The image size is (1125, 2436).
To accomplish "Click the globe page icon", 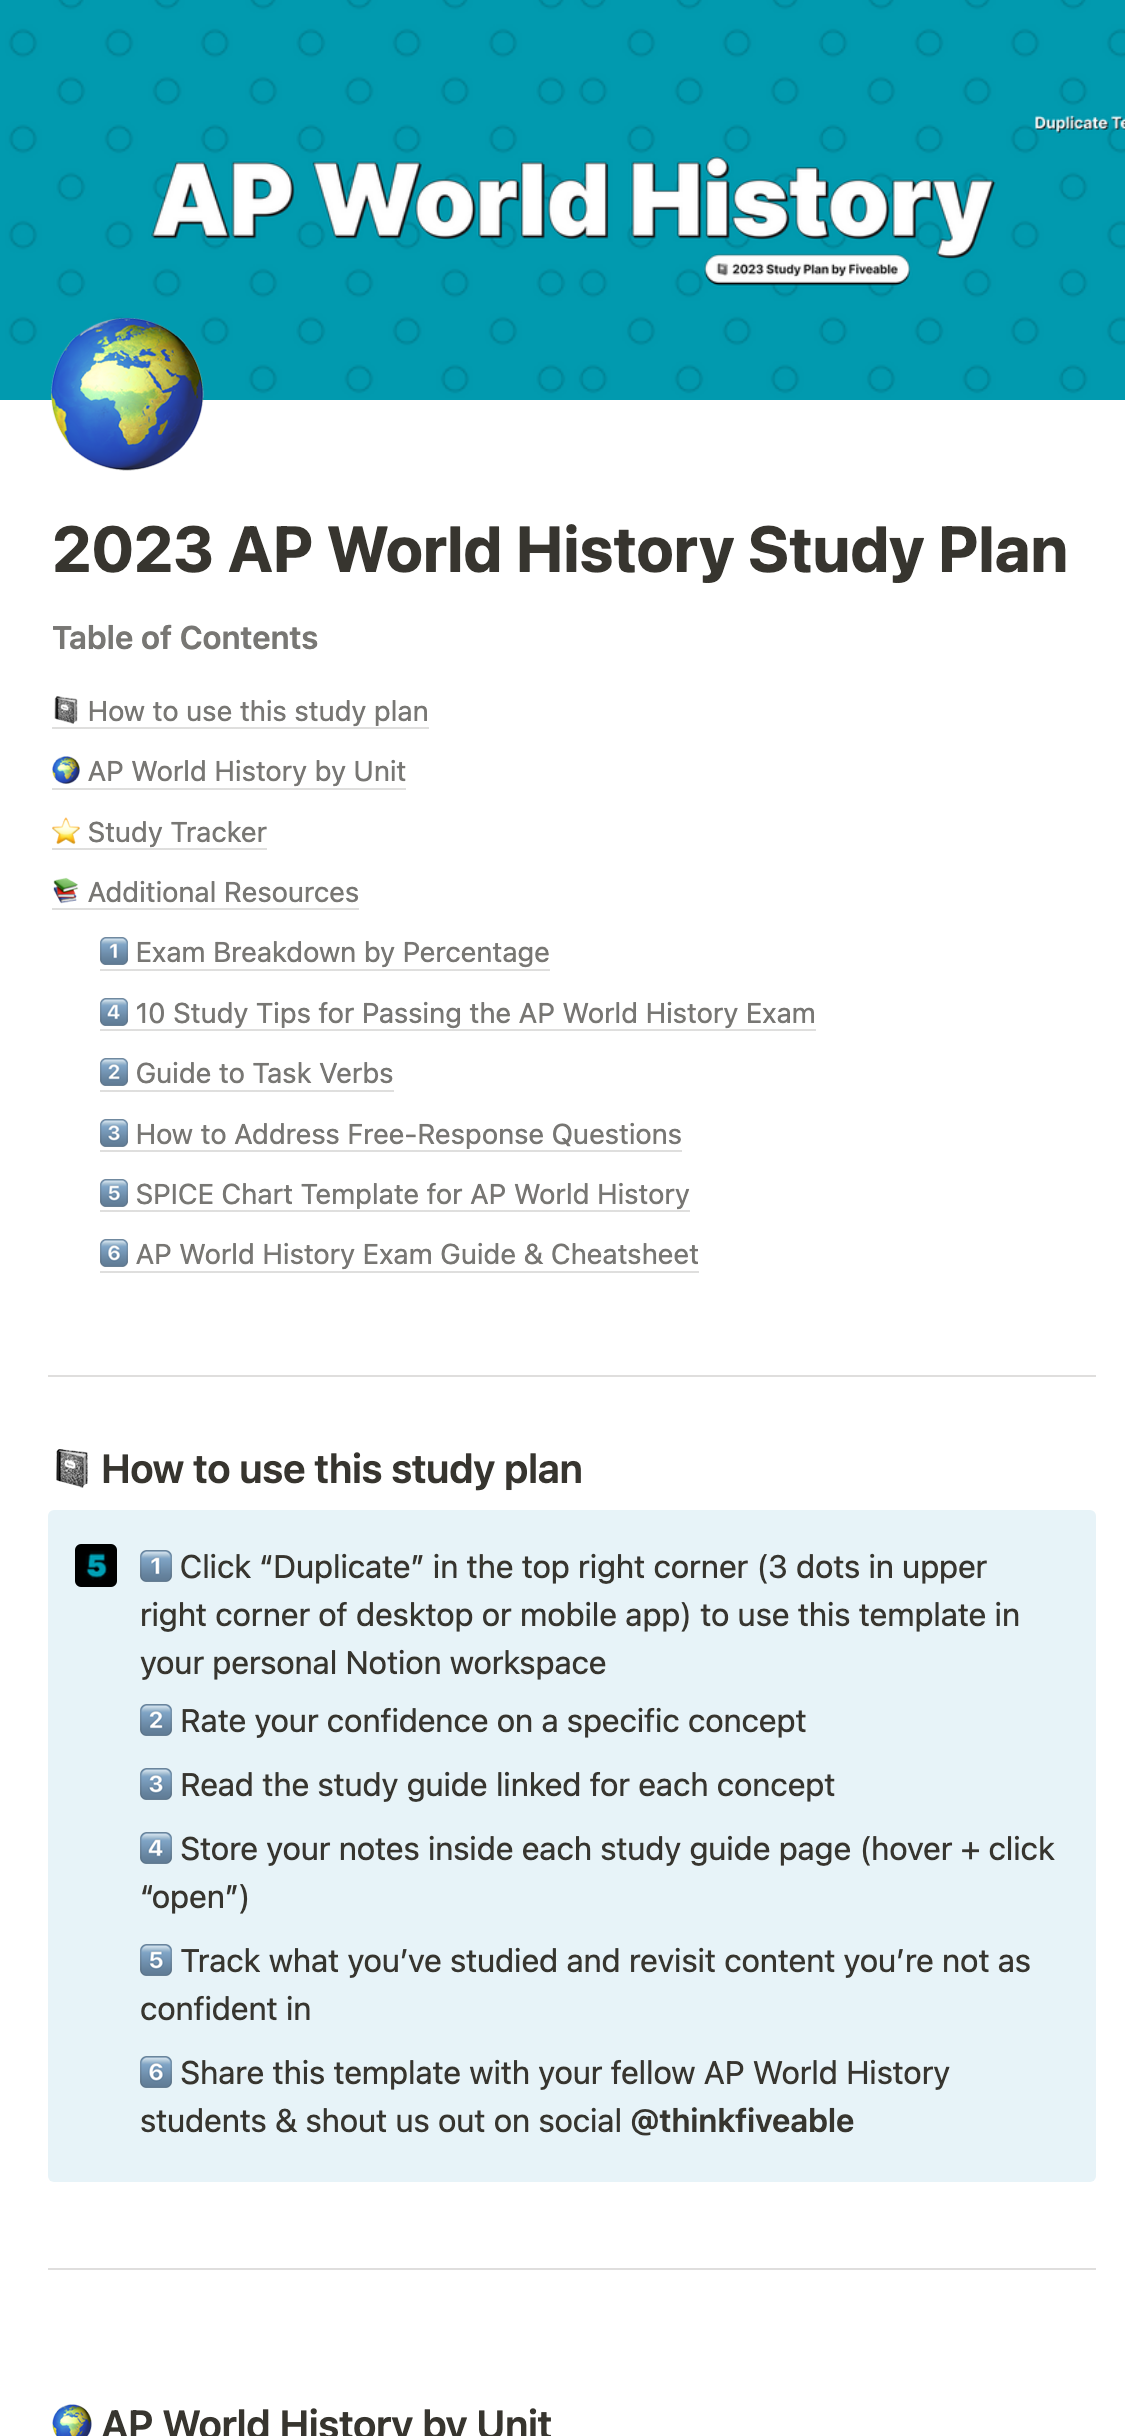I will (x=127, y=394).
